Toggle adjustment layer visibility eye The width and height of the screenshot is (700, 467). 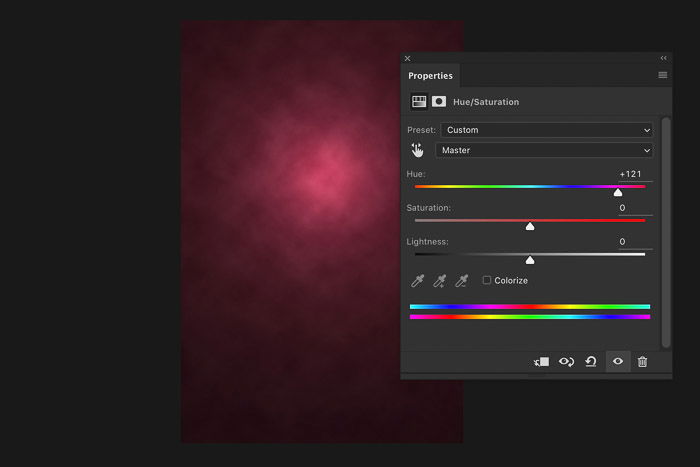[x=618, y=361]
